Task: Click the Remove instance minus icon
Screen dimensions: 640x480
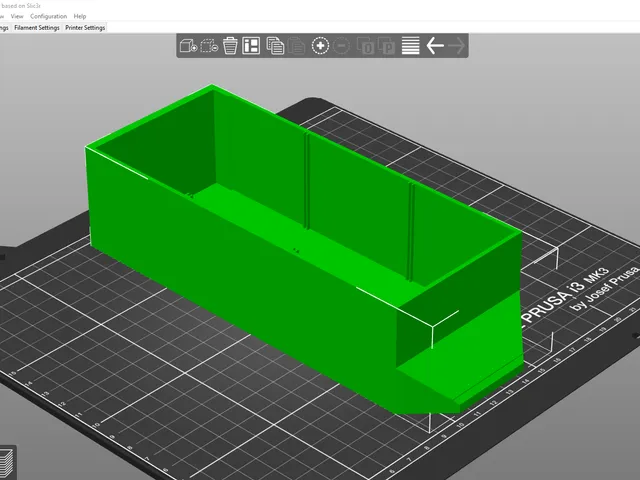Action: point(342,46)
